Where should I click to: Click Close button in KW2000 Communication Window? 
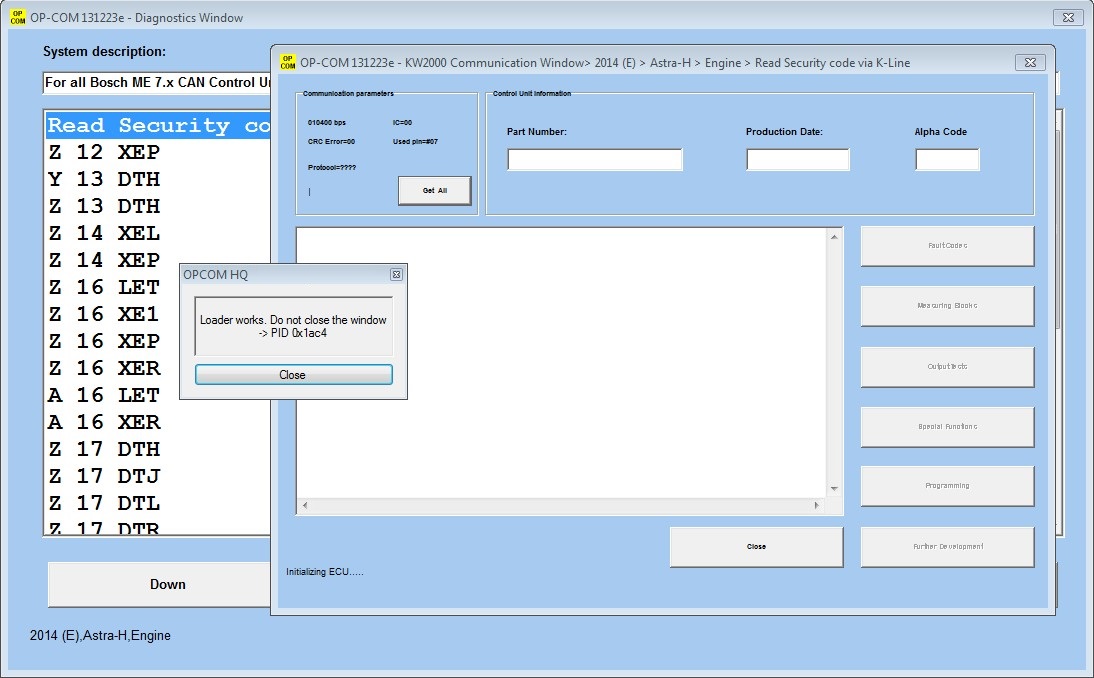[756, 546]
